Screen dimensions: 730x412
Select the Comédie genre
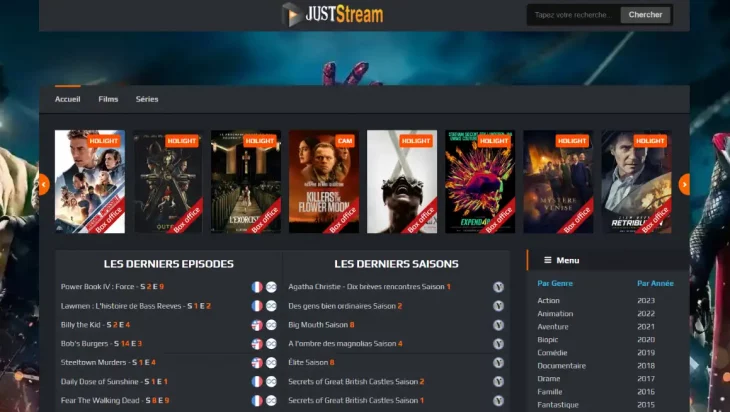552,353
